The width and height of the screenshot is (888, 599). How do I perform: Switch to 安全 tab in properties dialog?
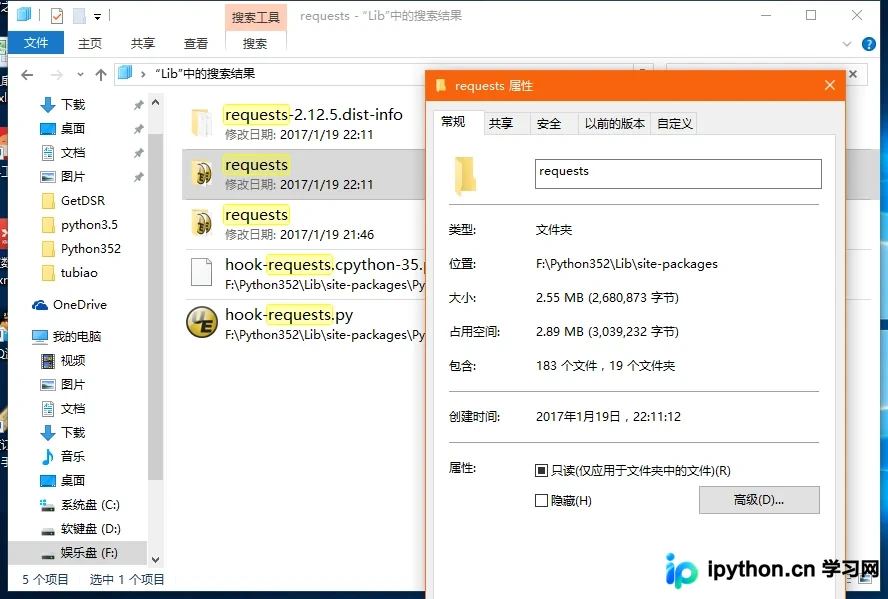[548, 123]
